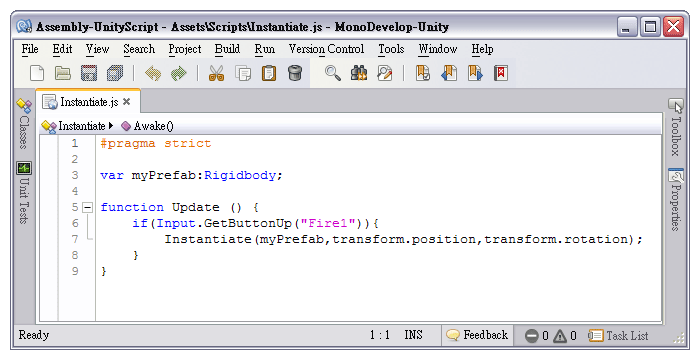Open the Instantiate class breadcrumb dropdown

point(77,126)
